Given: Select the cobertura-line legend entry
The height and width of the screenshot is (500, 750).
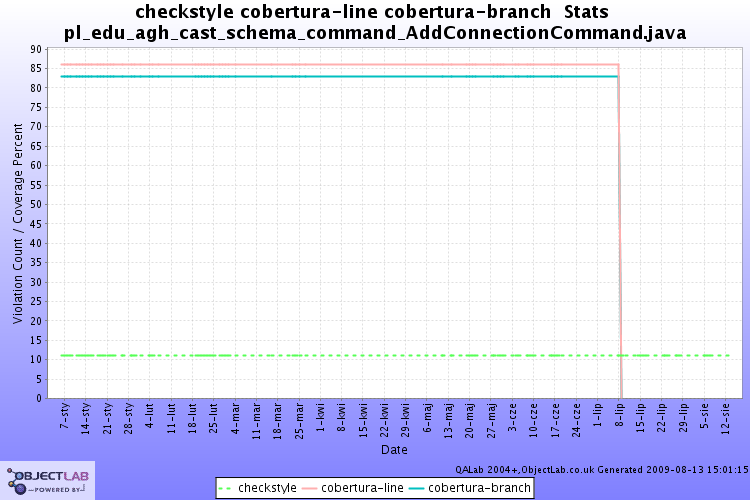Looking at the screenshot, I should (x=353, y=488).
